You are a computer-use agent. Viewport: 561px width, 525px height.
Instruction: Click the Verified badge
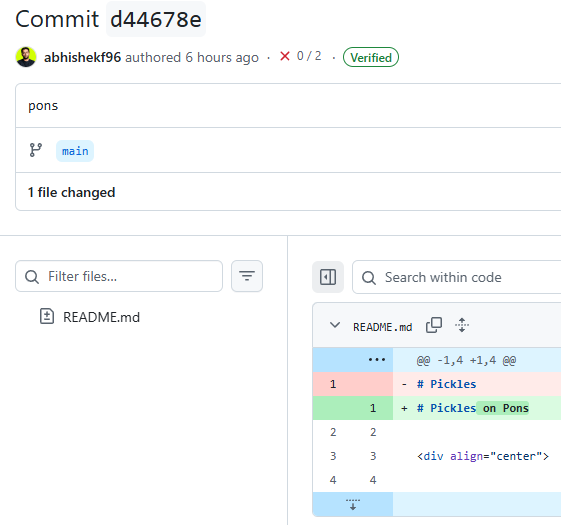click(x=371, y=57)
